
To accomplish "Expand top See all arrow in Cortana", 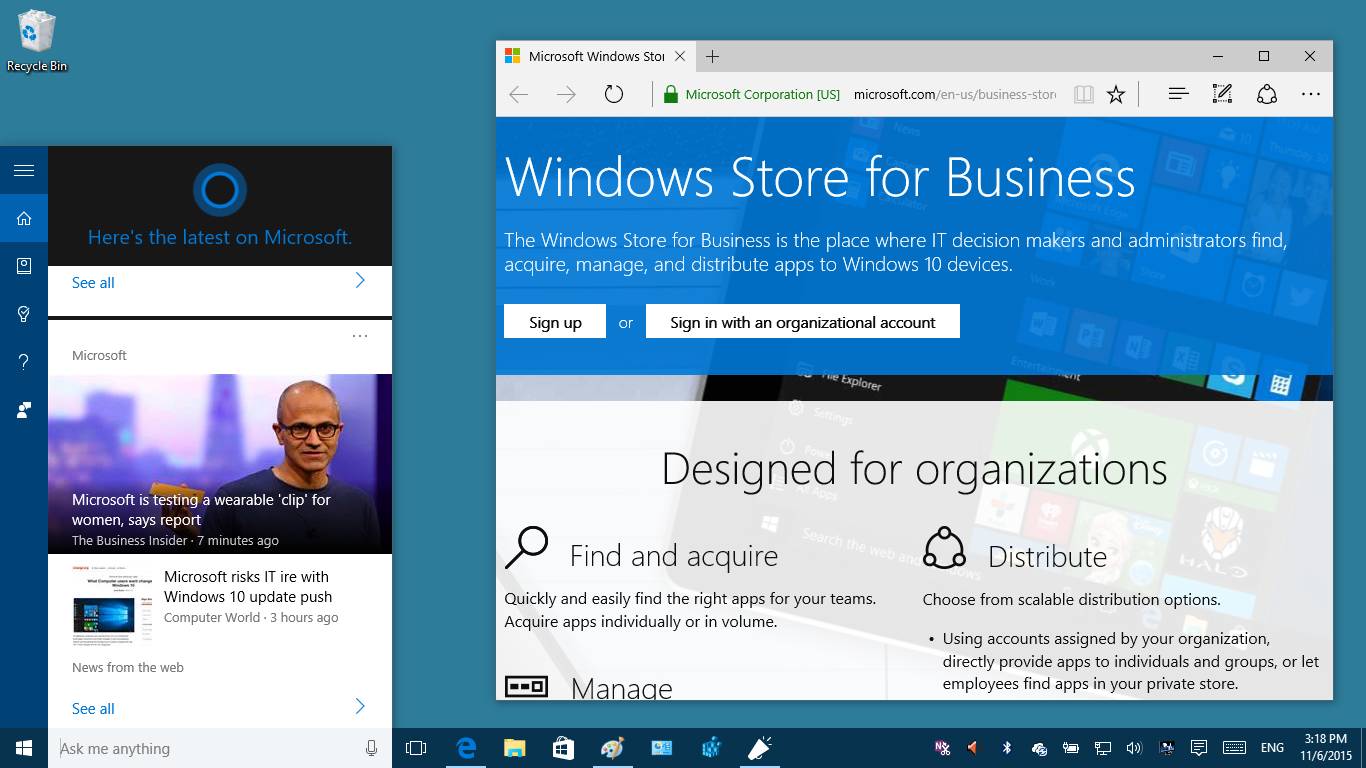I will click(360, 281).
